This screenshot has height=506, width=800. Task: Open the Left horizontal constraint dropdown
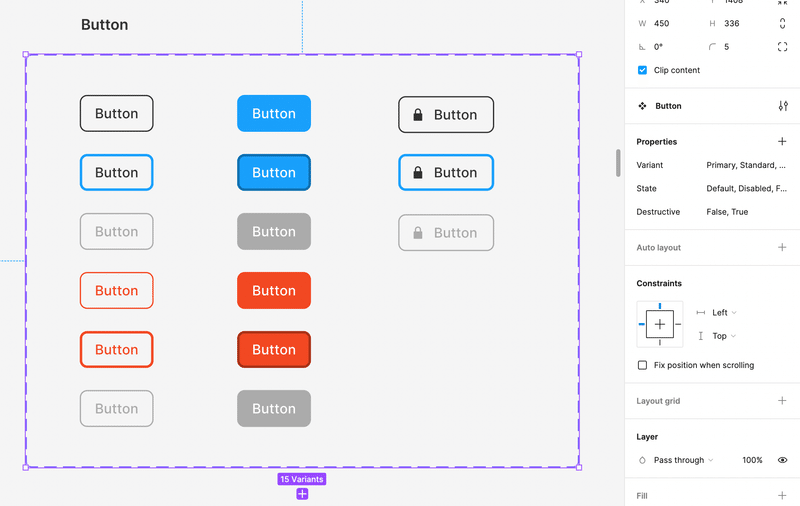tap(724, 313)
